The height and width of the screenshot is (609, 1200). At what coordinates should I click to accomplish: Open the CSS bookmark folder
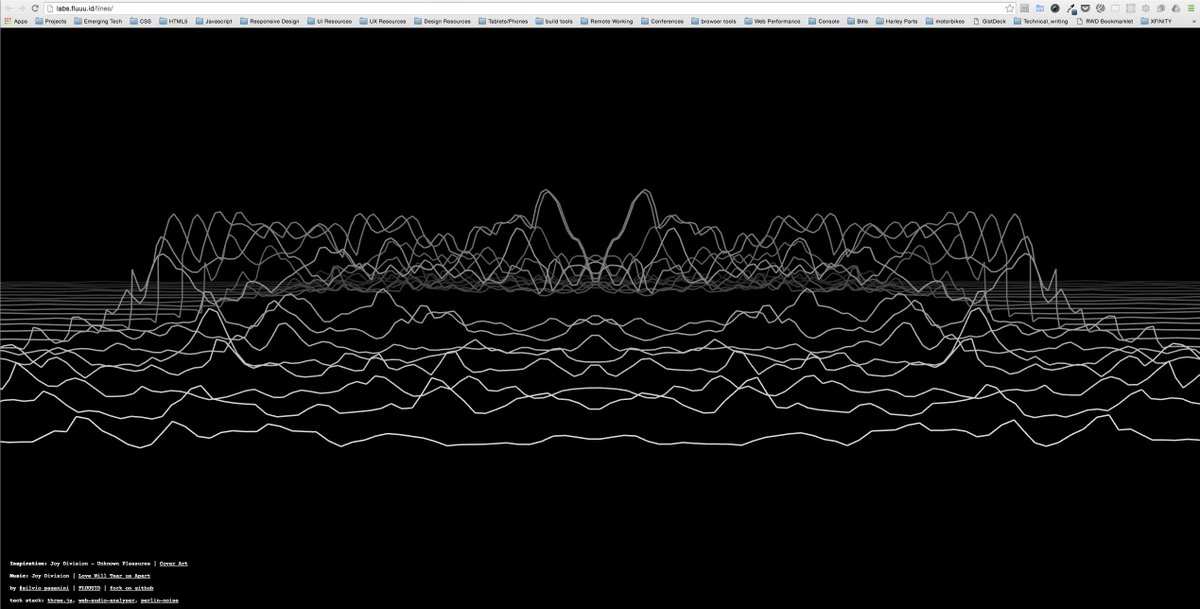point(139,21)
